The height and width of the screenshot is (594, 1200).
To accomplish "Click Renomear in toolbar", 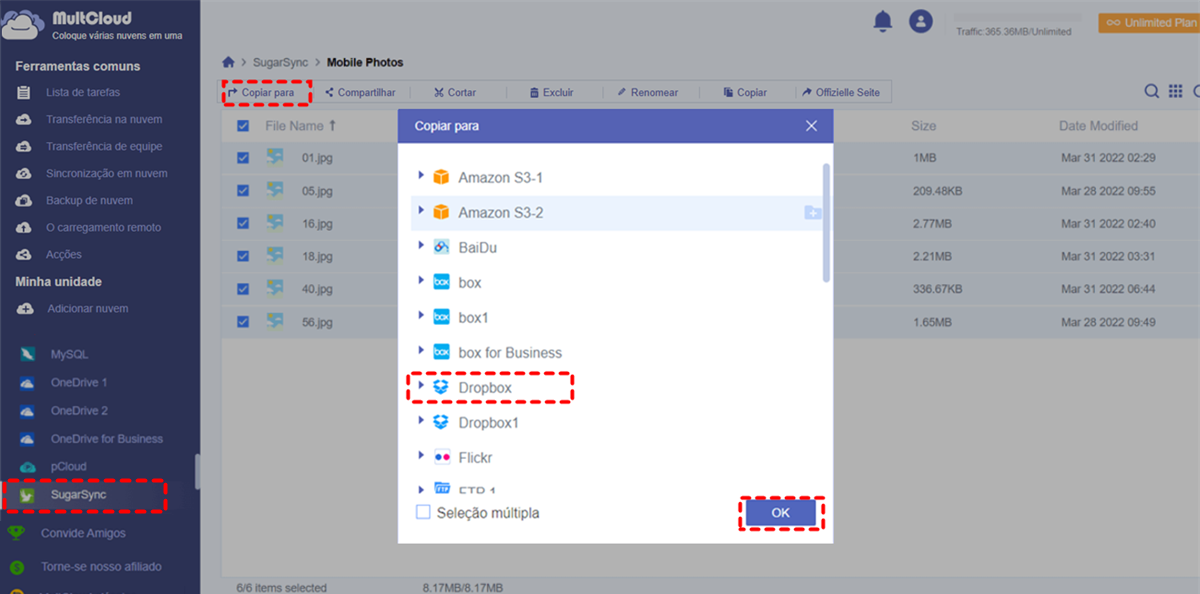I will pyautogui.click(x=647, y=92).
